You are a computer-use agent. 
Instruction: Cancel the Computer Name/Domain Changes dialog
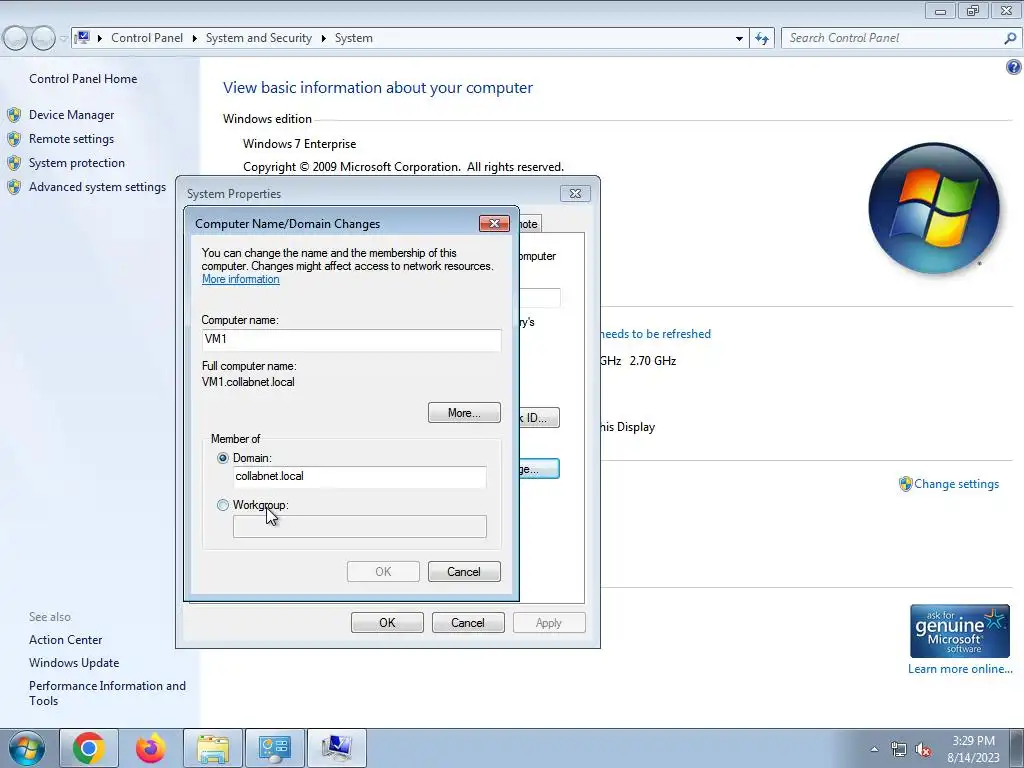464,571
